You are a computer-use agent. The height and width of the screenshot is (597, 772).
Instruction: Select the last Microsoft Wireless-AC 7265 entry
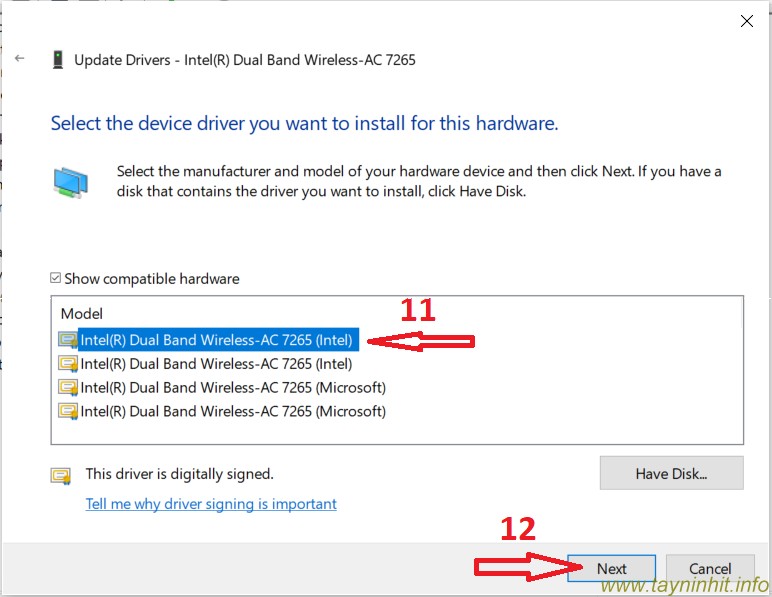point(232,411)
